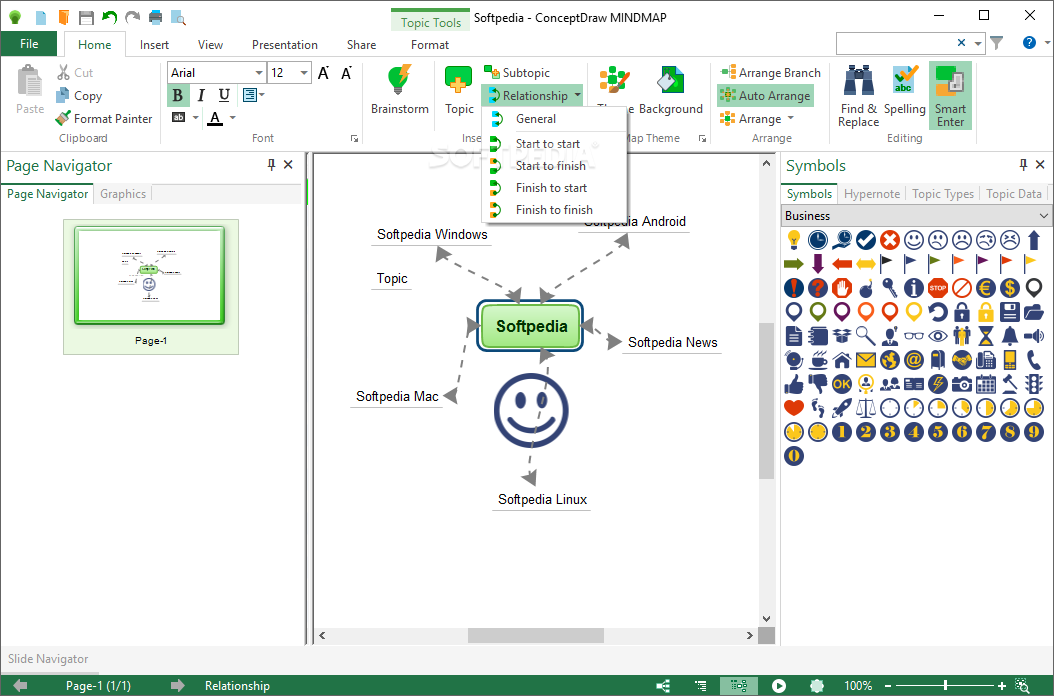
Task: Toggle Italic formatting
Action: pos(201,95)
